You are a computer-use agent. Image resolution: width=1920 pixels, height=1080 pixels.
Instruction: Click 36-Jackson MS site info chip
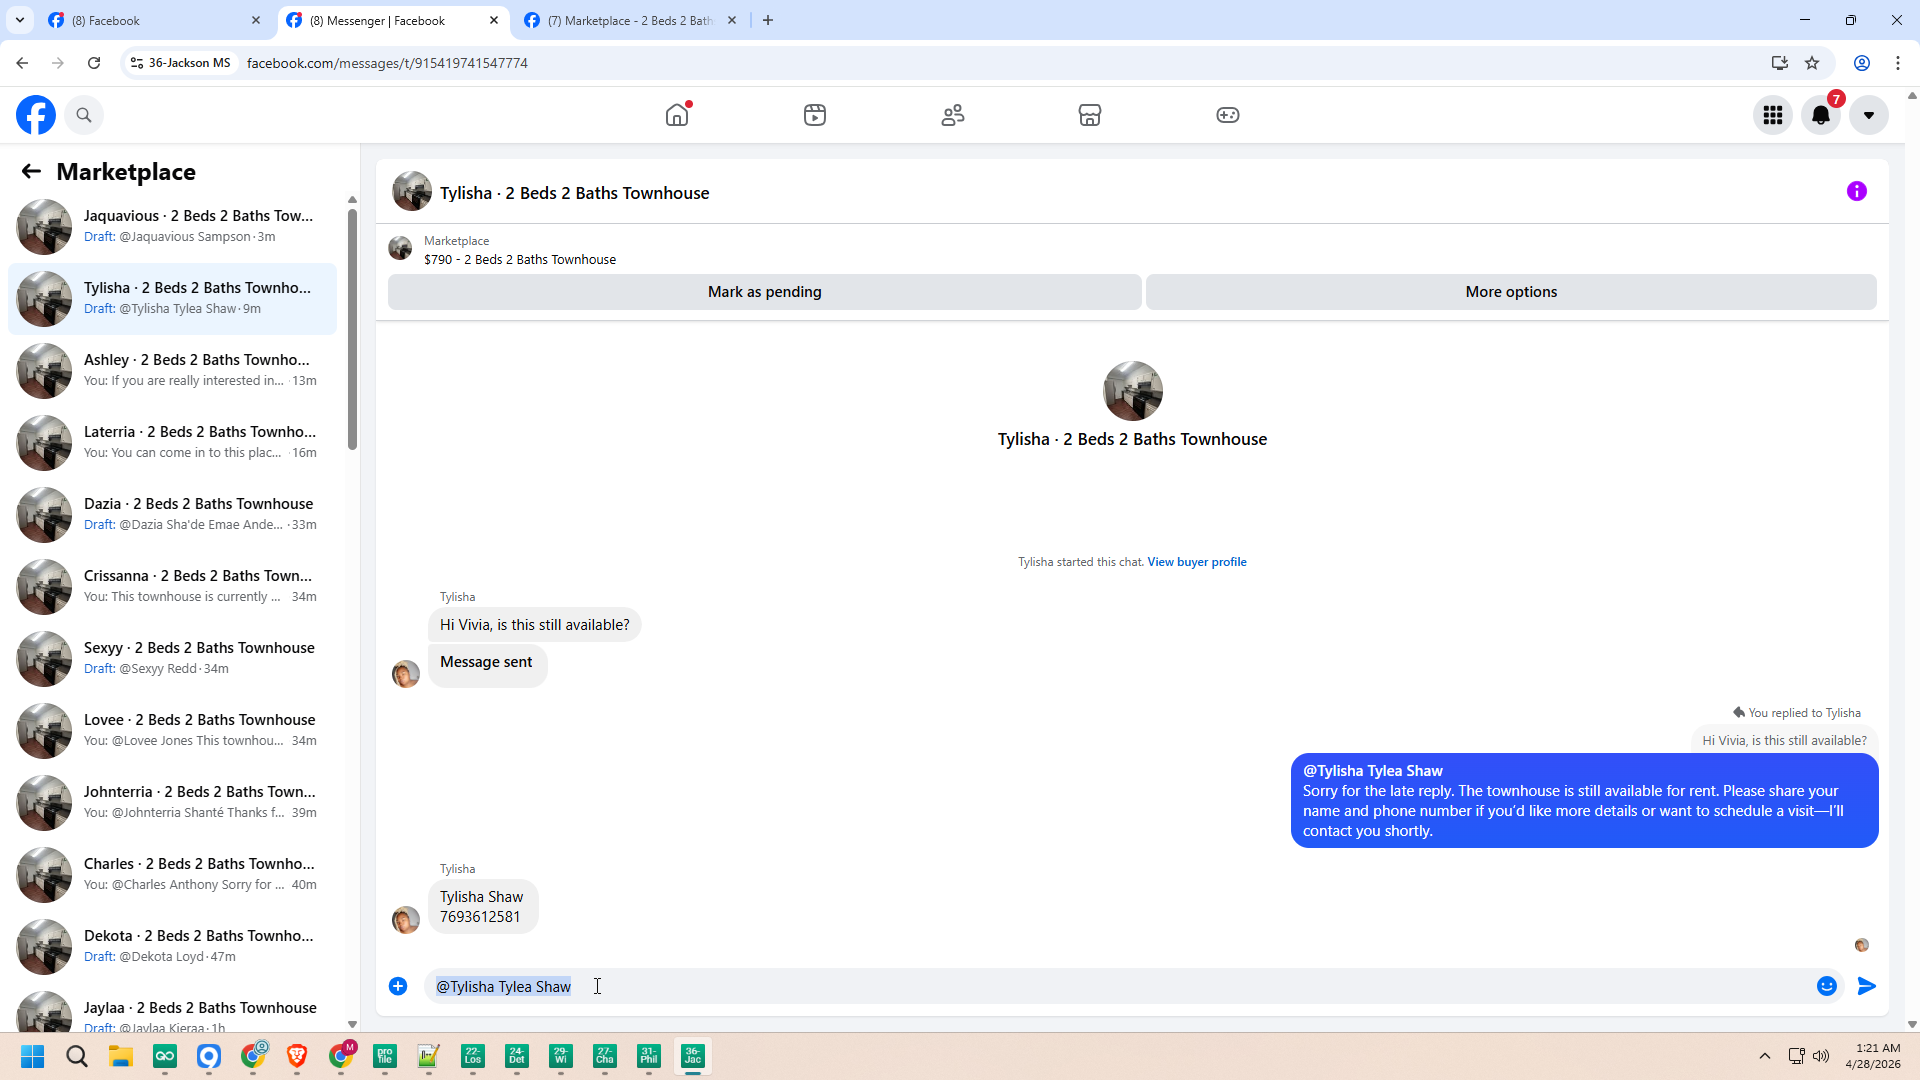click(181, 63)
